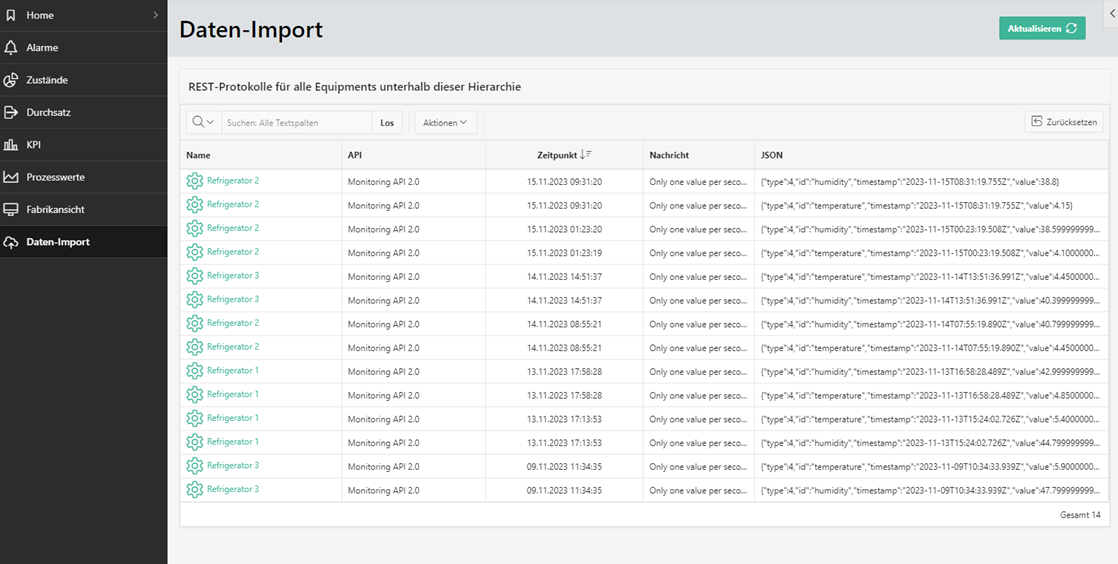Screen dimensions: 1118x564
Task: Click gear icon of Refrigerator 2 temperature 08:55:21 row
Action: (x=195, y=347)
